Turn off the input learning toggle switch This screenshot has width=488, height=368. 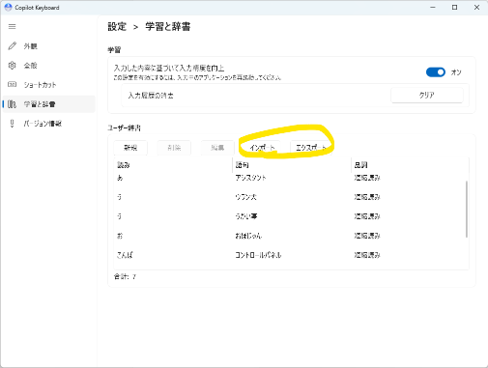435,72
